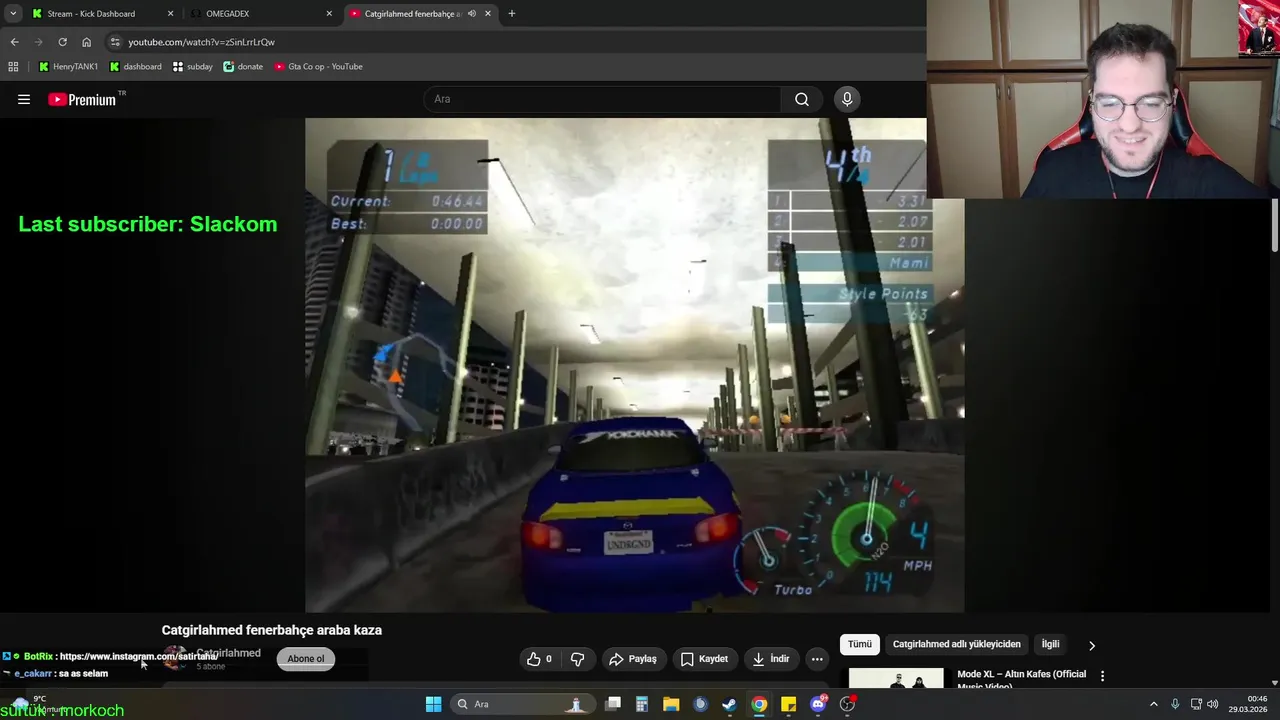Screen dimensions: 1280x720
Task: Expand the tab search dropdown arrow
Action: coord(13,14)
